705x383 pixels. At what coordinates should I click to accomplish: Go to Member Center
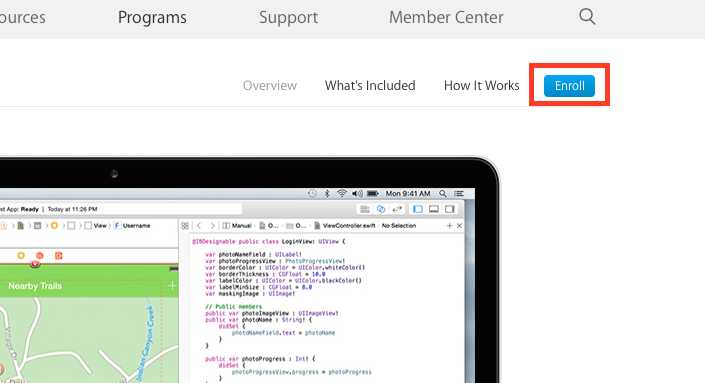click(446, 17)
